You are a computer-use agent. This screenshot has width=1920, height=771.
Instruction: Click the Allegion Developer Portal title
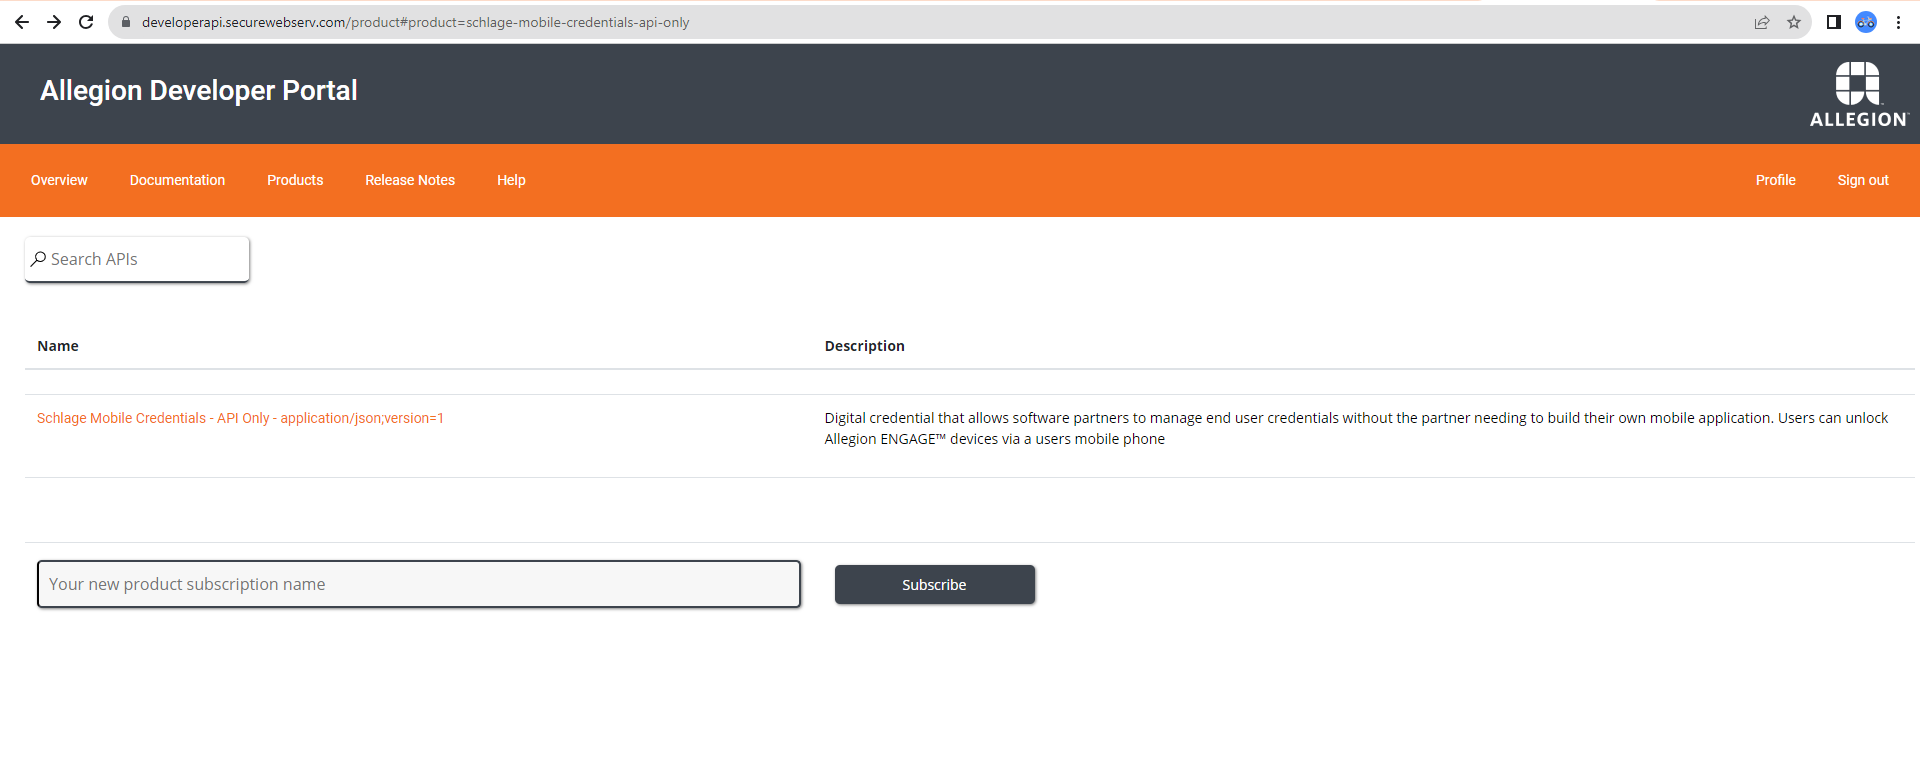pos(199,91)
